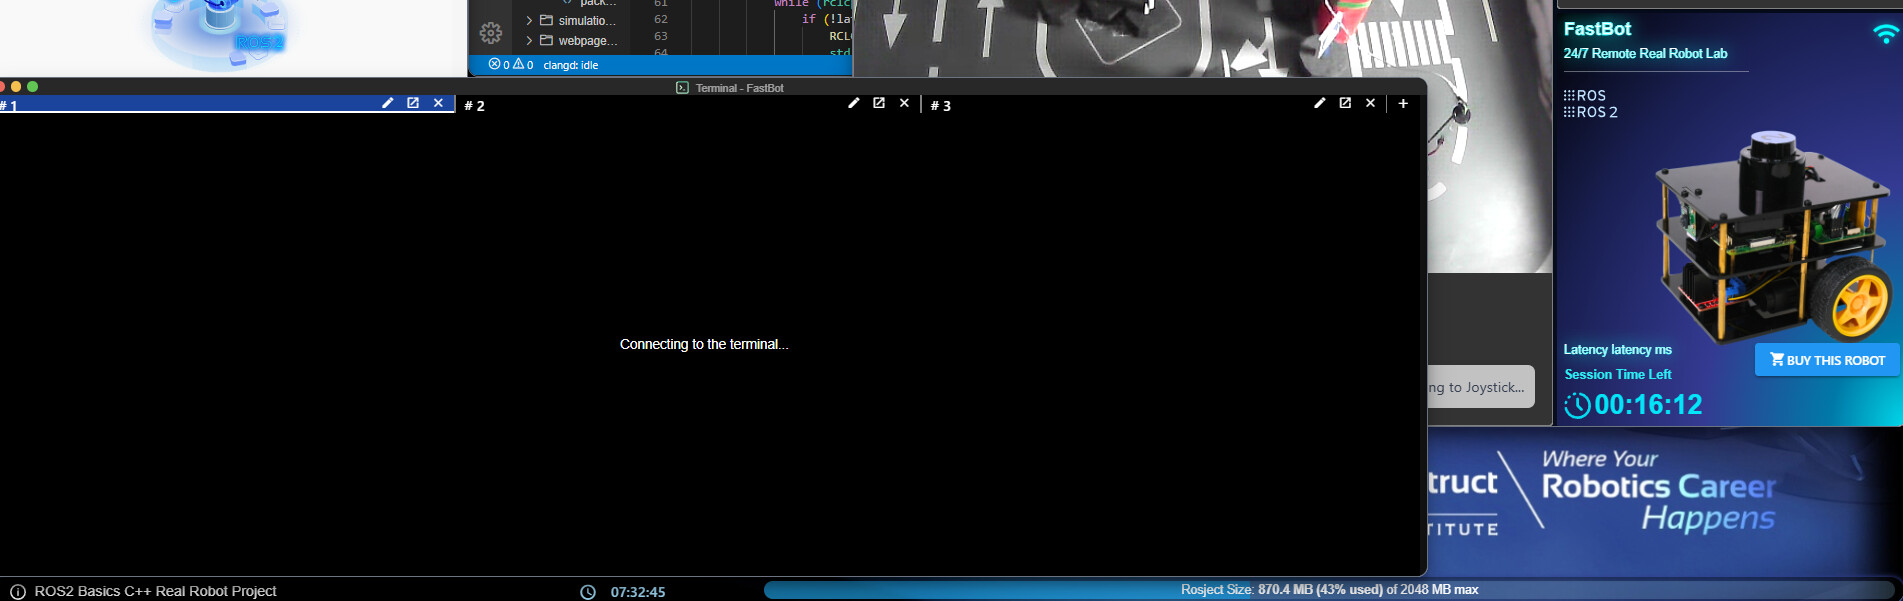This screenshot has height=601, width=1903.
Task: Edit the name of terminal #3
Action: click(x=1319, y=103)
